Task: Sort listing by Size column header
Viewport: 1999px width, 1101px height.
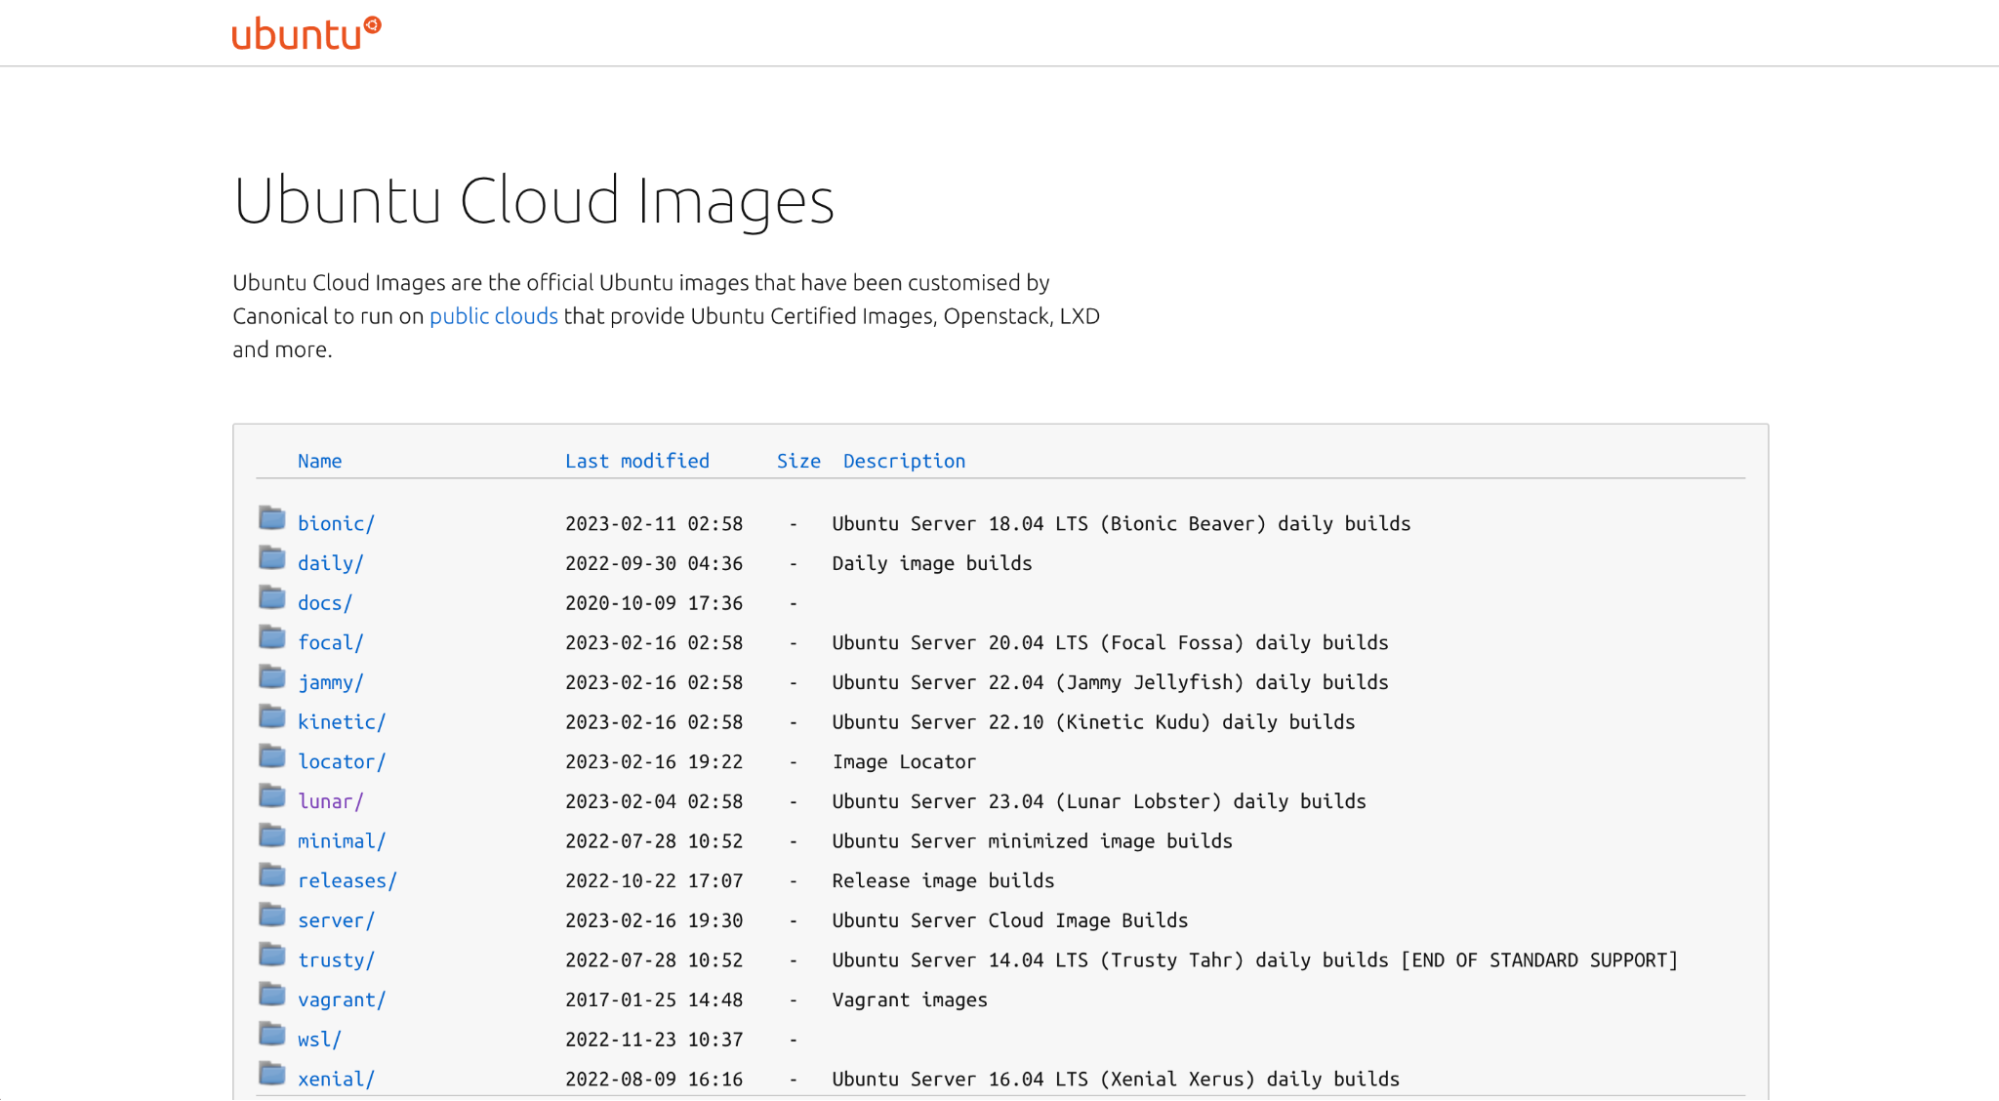Action: (798, 461)
